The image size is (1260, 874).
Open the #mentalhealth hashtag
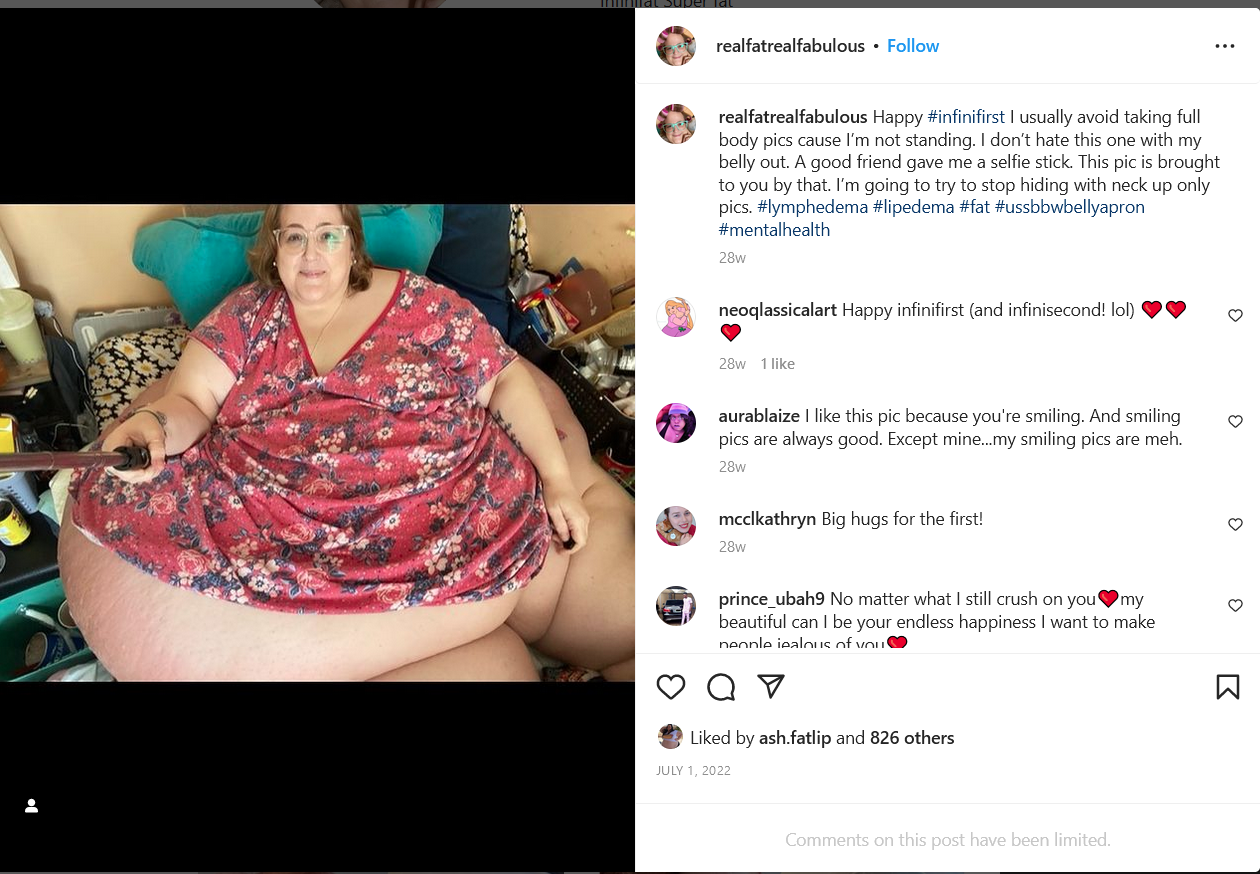pos(774,230)
